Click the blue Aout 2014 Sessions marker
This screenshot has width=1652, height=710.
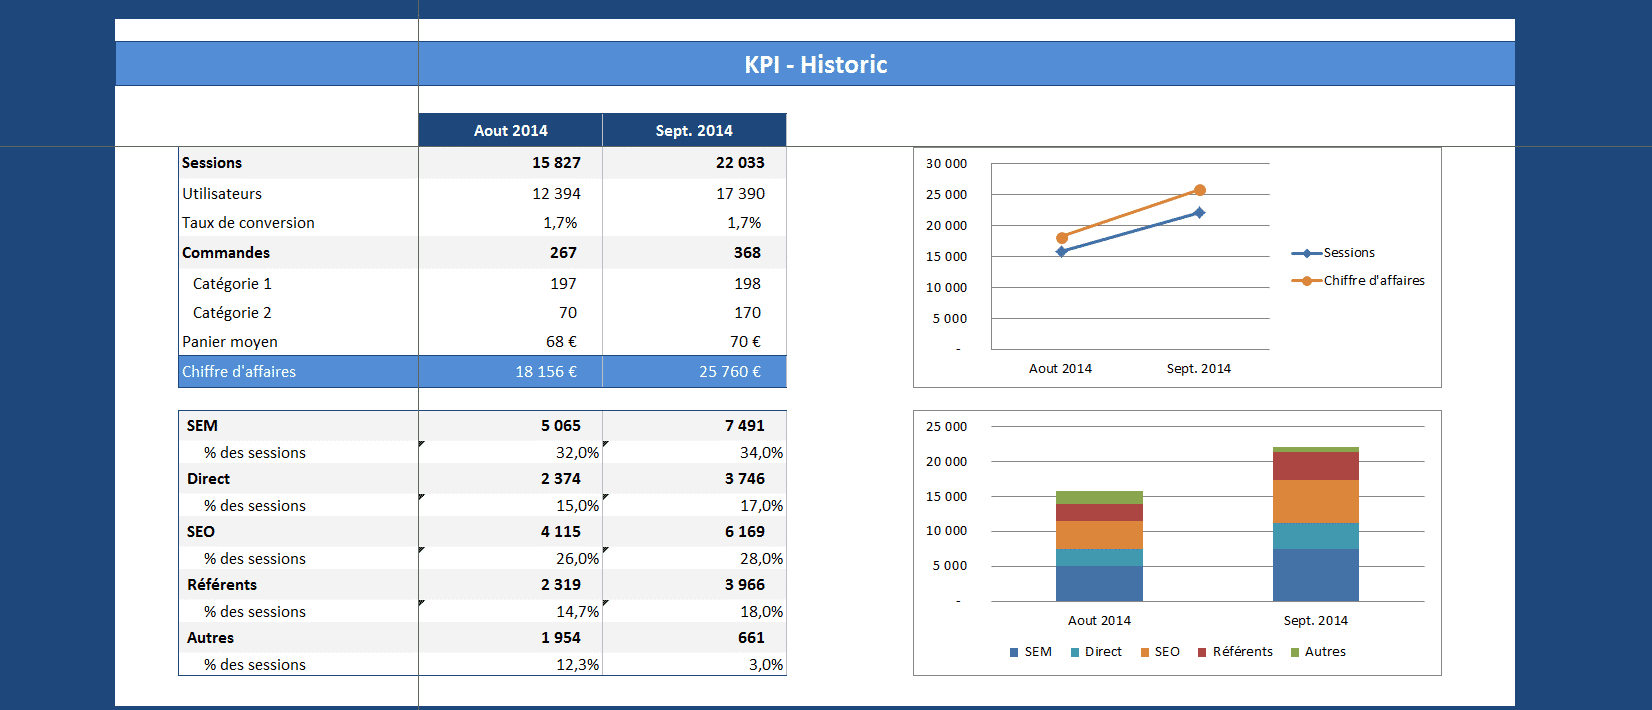(x=1062, y=252)
